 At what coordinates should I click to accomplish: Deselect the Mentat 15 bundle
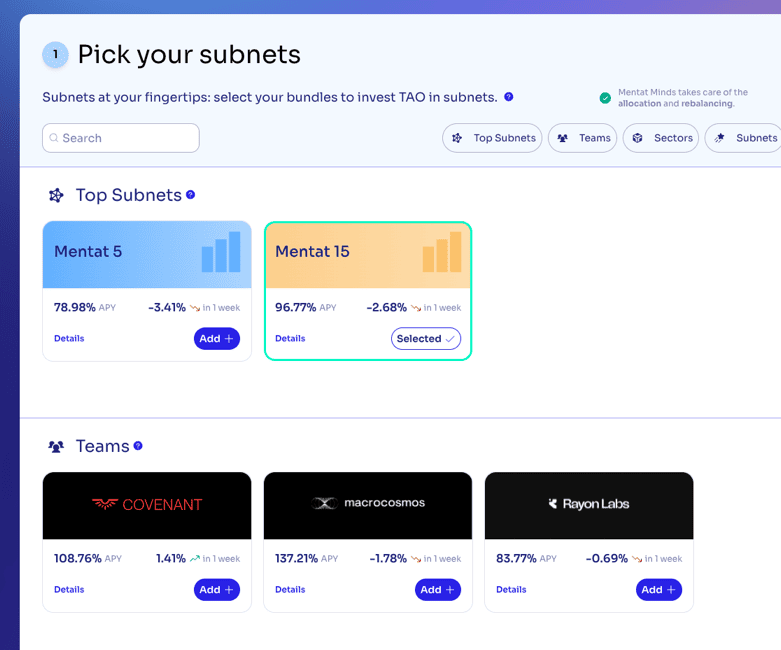(426, 339)
